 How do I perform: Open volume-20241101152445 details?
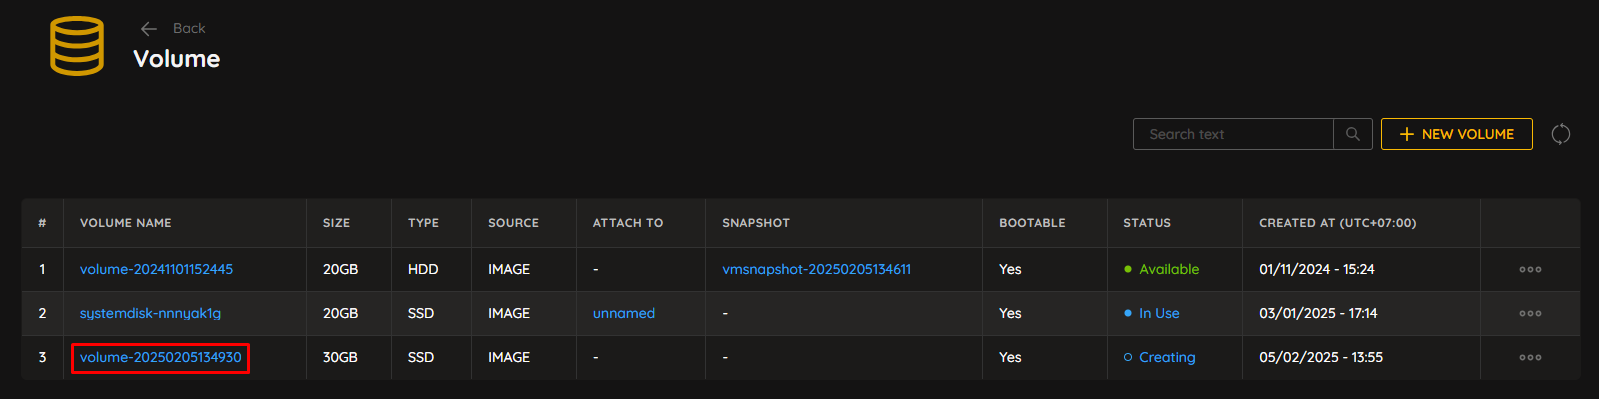[156, 269]
